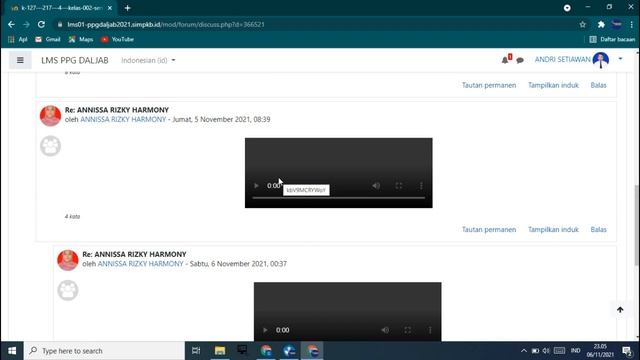The image size is (640, 360).
Task: Go forward in the browser
Action: 26,24
